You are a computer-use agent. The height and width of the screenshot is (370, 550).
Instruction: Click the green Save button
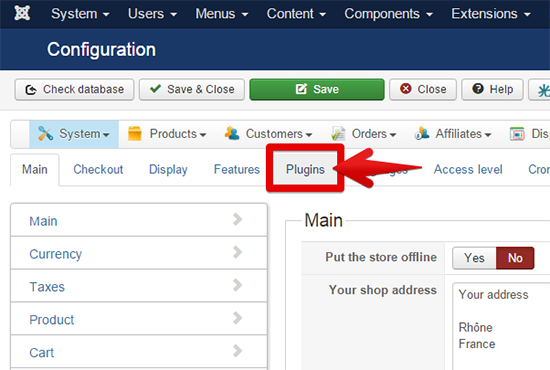317,89
